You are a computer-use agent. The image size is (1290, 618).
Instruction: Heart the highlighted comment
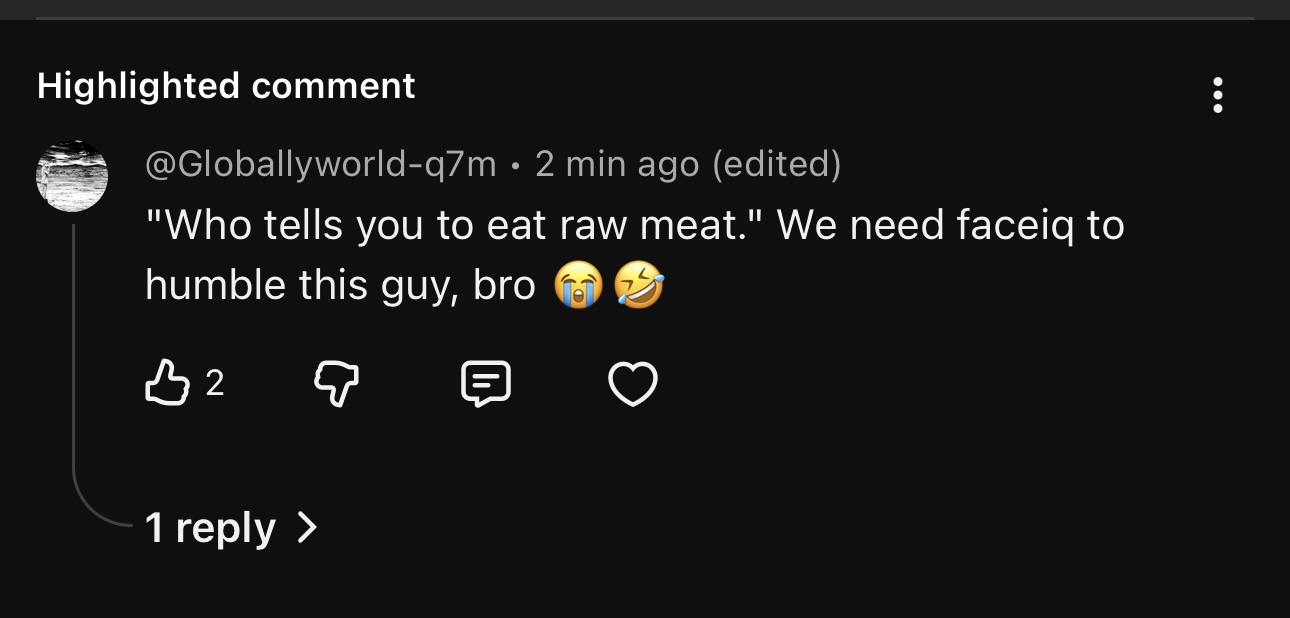click(x=633, y=383)
